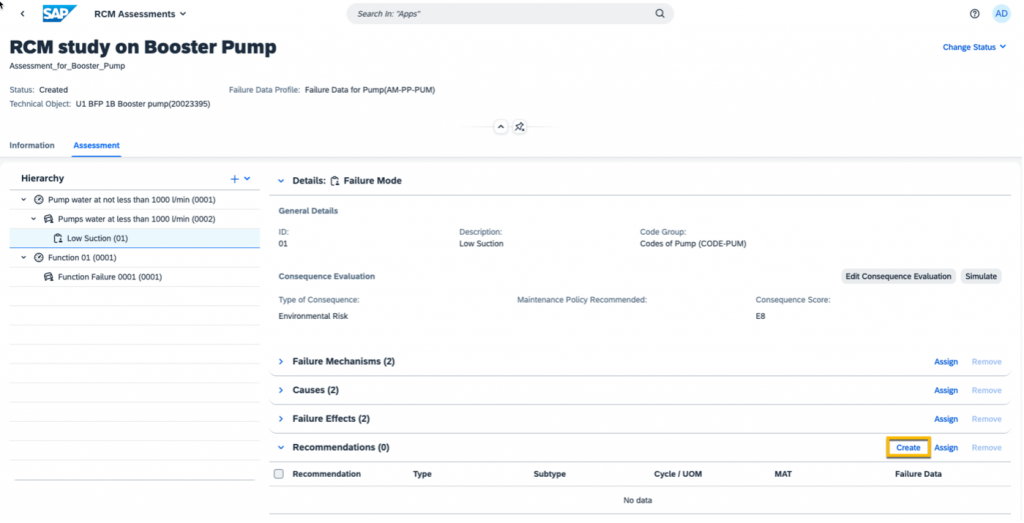1024x523 pixels.
Task: Click the Type column header
Action: coord(422,474)
